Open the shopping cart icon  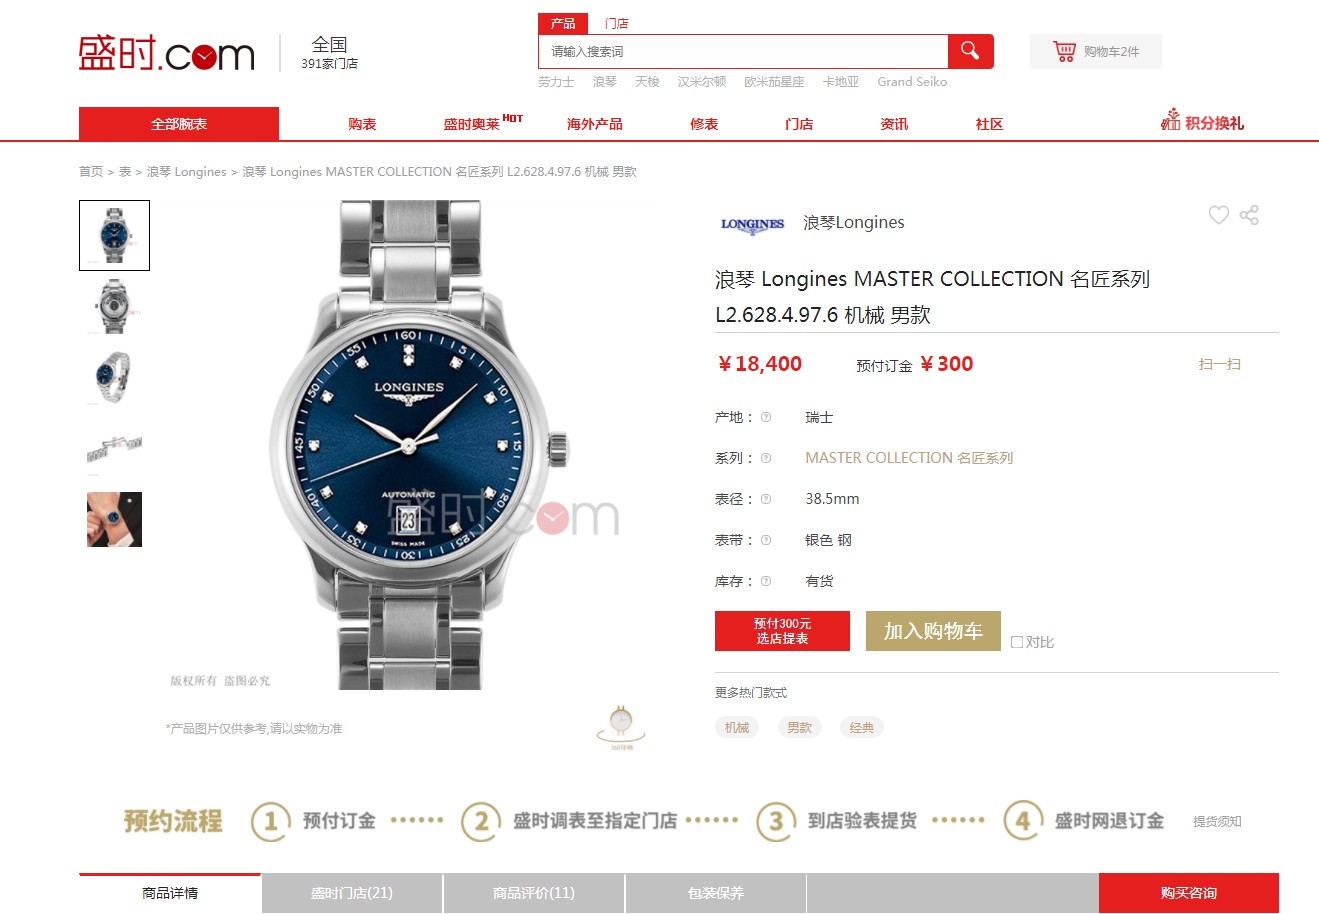1064,51
